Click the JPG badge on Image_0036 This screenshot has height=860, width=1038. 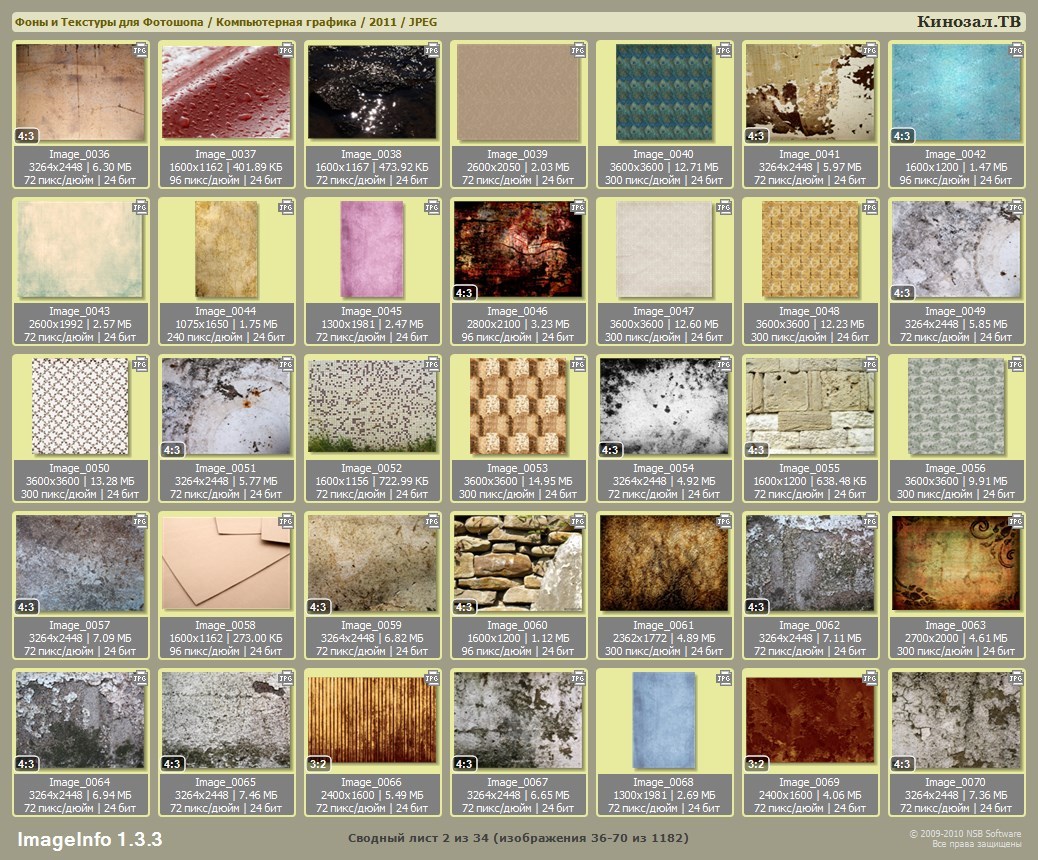pos(141,50)
